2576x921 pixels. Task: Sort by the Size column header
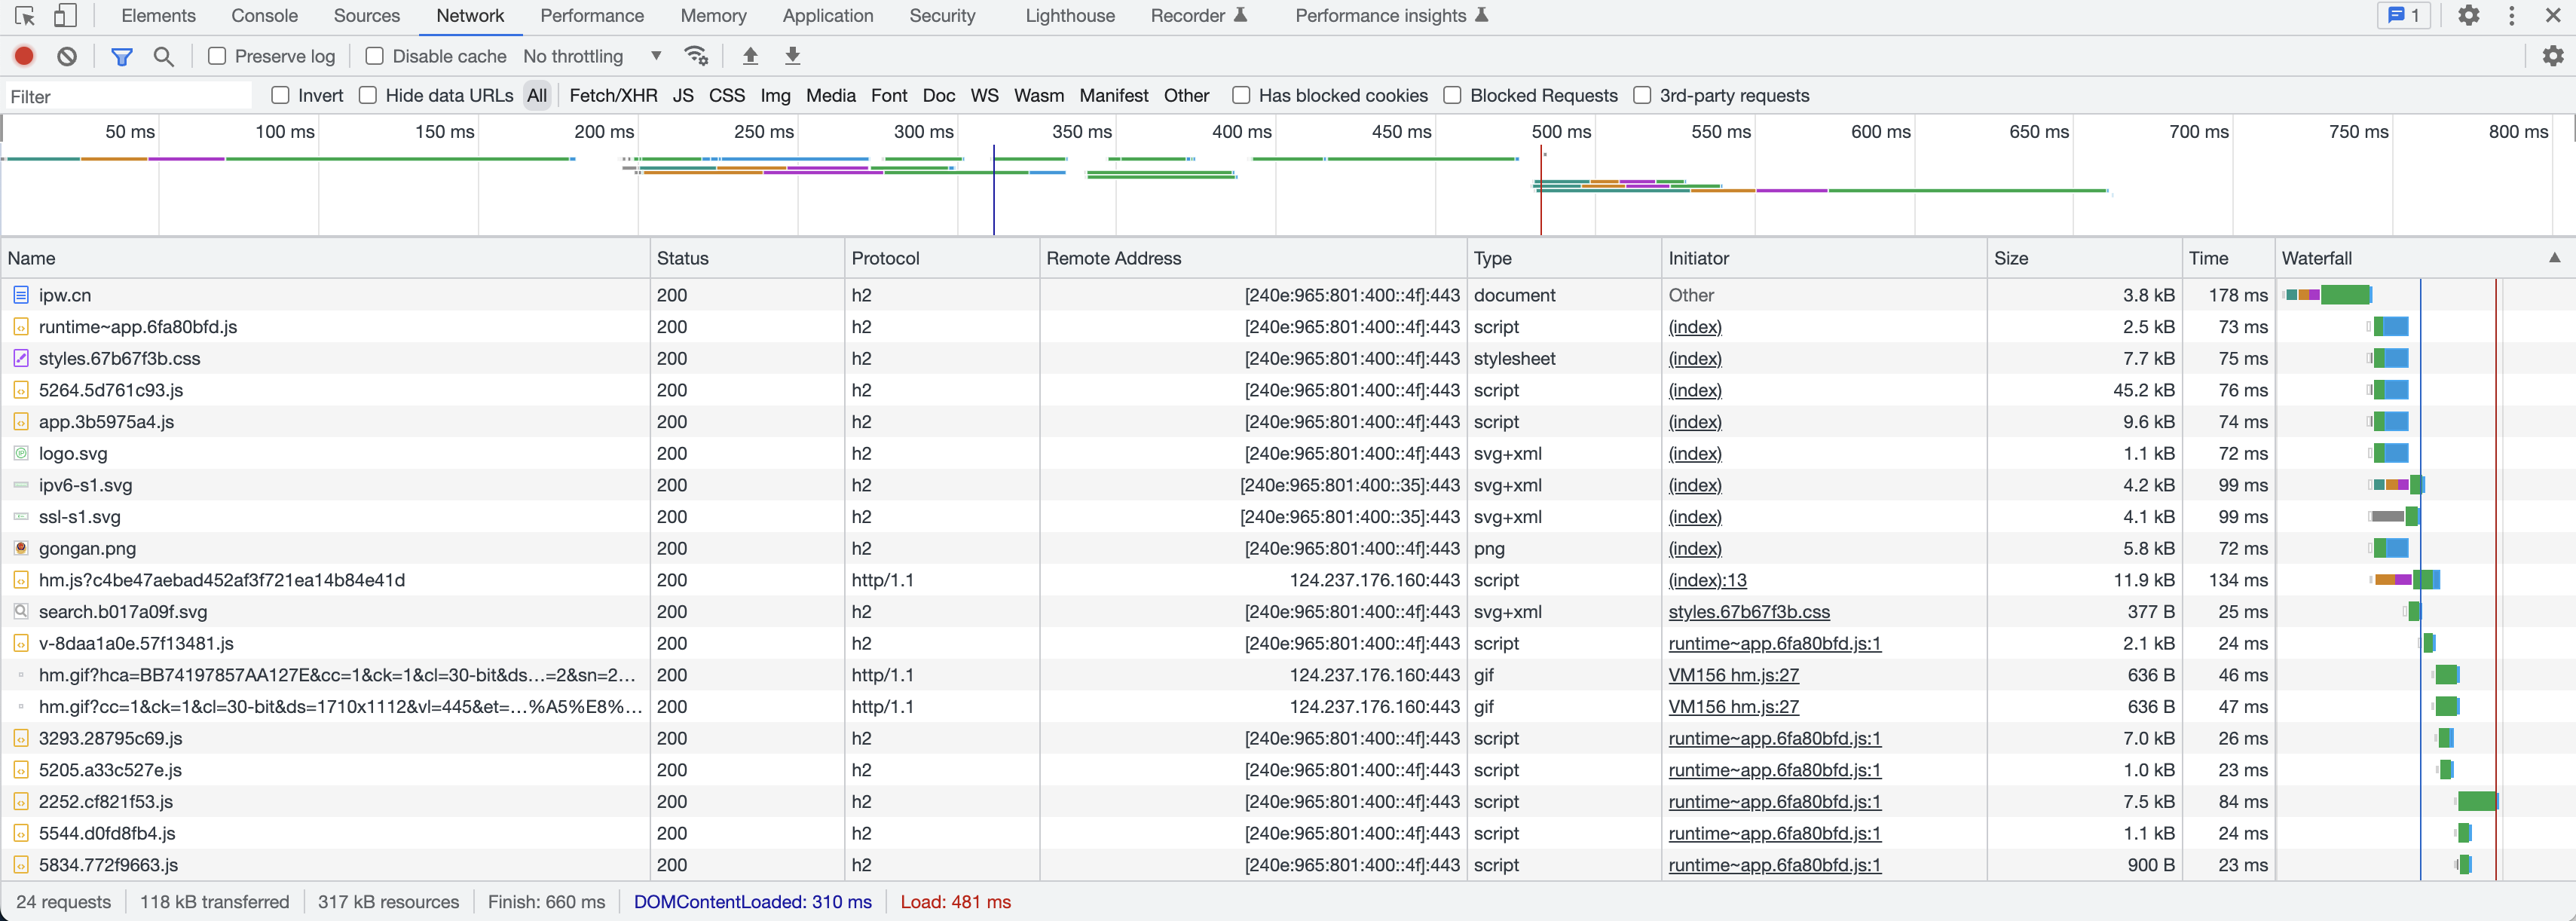tap(2084, 258)
